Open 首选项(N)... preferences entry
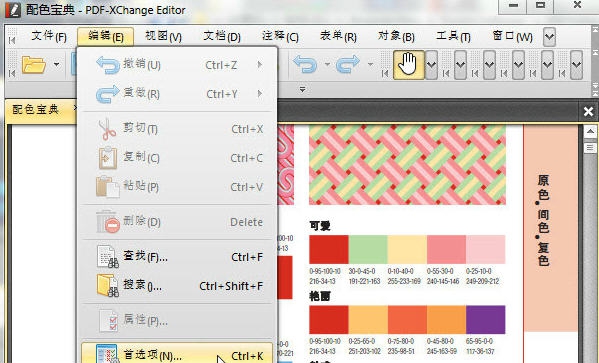This screenshot has width=599, height=363. click(178, 353)
